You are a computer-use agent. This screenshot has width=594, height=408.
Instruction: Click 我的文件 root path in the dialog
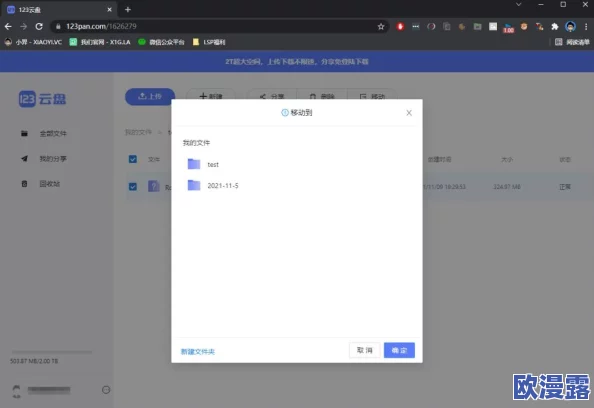[x=196, y=143]
